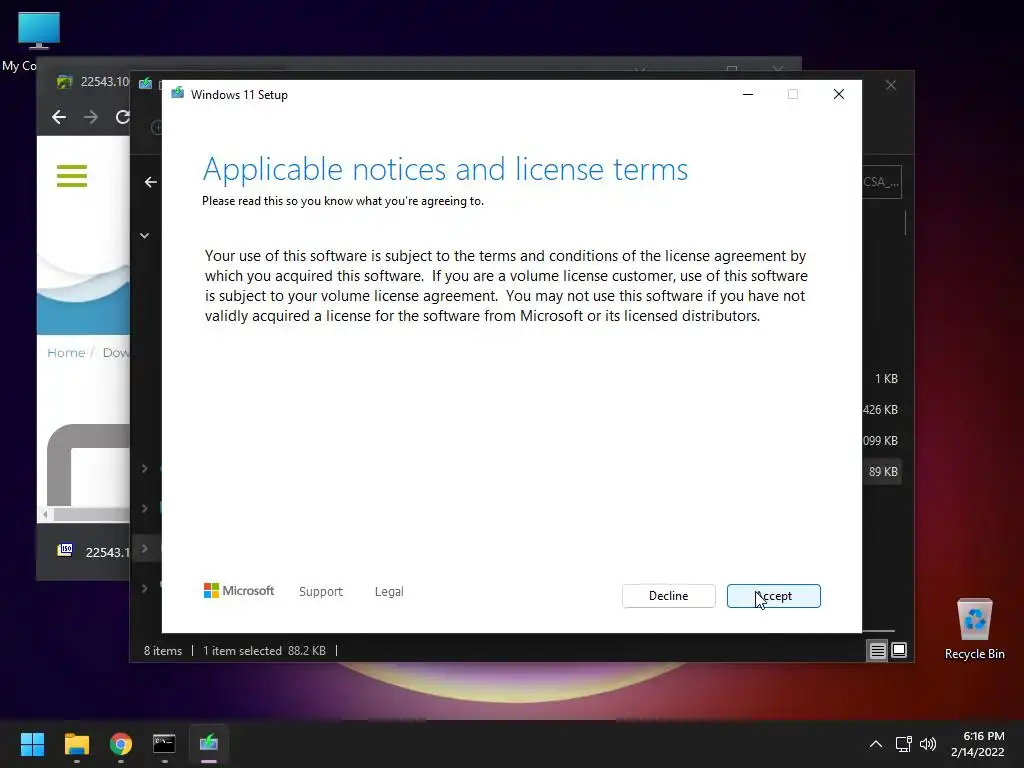This screenshot has height=768, width=1024.
Task: Switch Explorer to large icons view
Action: pyautogui.click(x=899, y=650)
